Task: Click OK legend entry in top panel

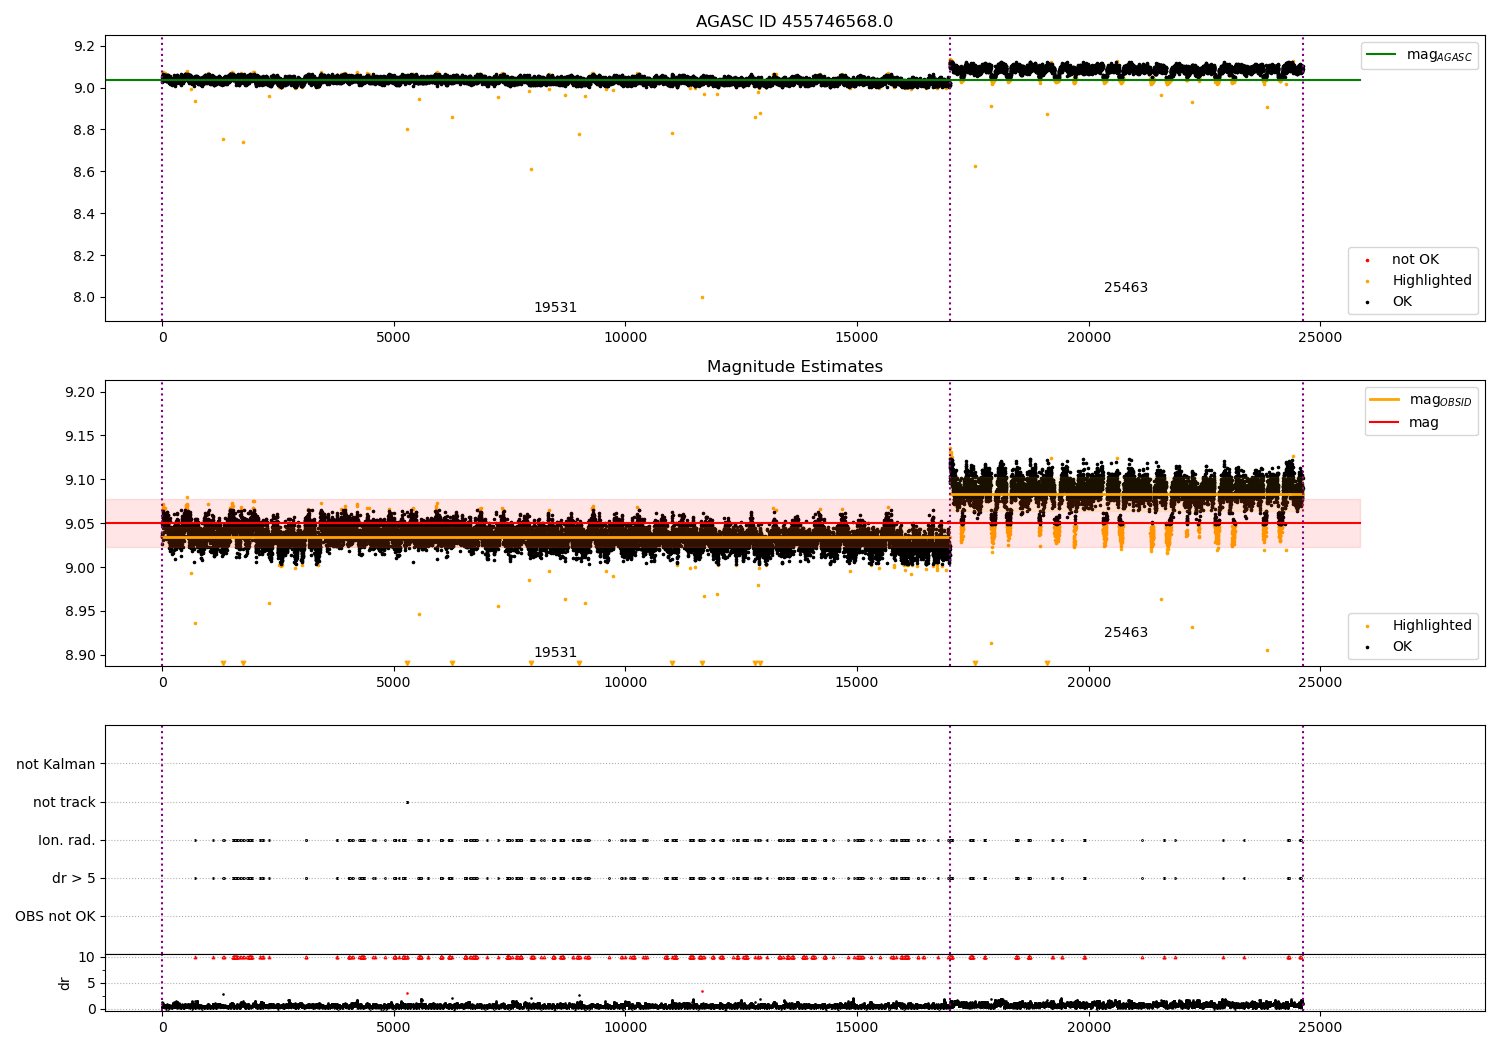Action: tap(1401, 302)
